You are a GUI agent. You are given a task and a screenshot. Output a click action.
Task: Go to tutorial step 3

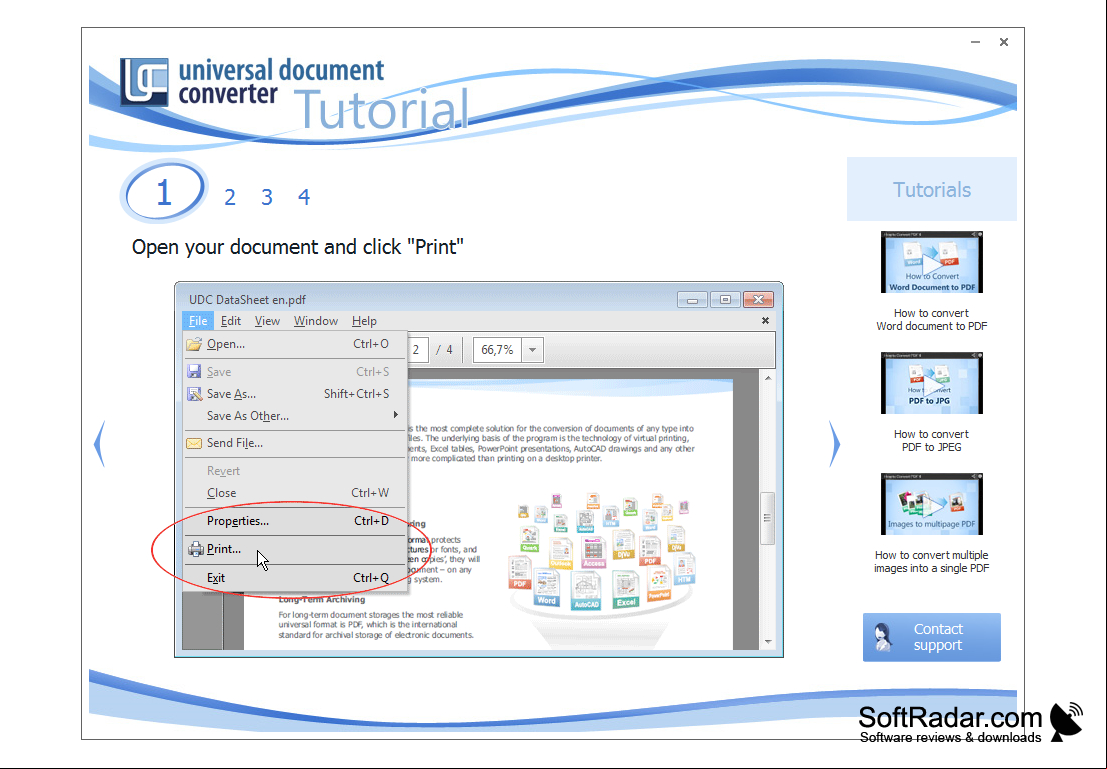[x=267, y=197]
